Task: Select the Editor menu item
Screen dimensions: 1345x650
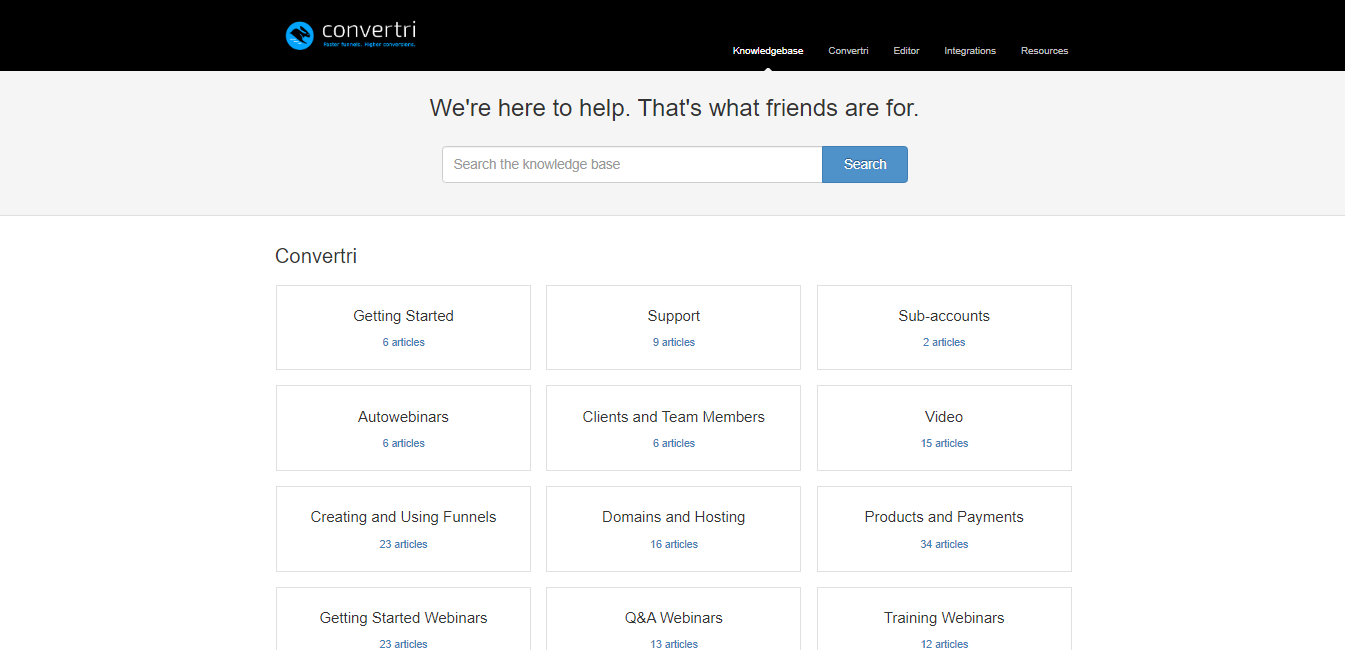Action: click(x=906, y=51)
